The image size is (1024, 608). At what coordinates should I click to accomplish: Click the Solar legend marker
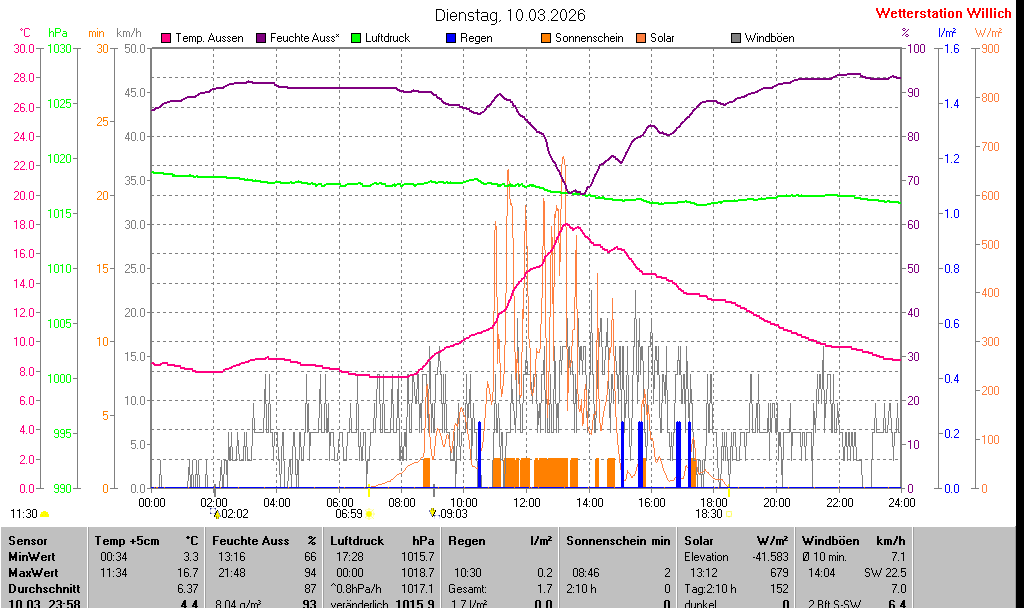[641, 38]
